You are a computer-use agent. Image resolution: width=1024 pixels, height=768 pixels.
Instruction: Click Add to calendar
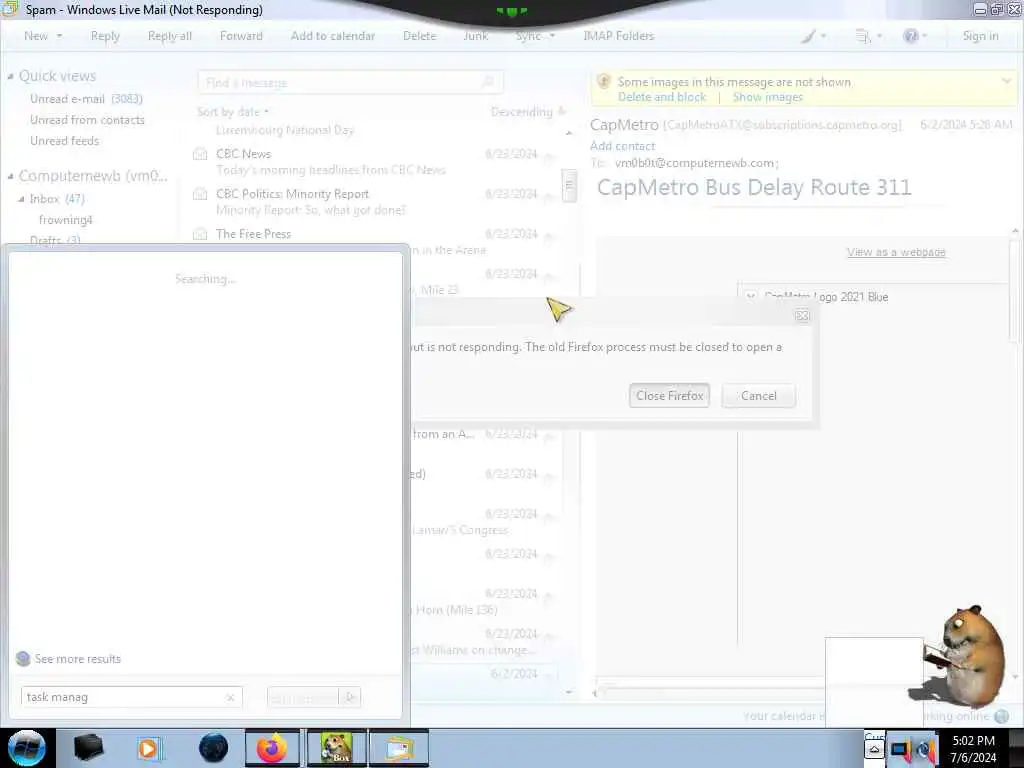pos(333,36)
